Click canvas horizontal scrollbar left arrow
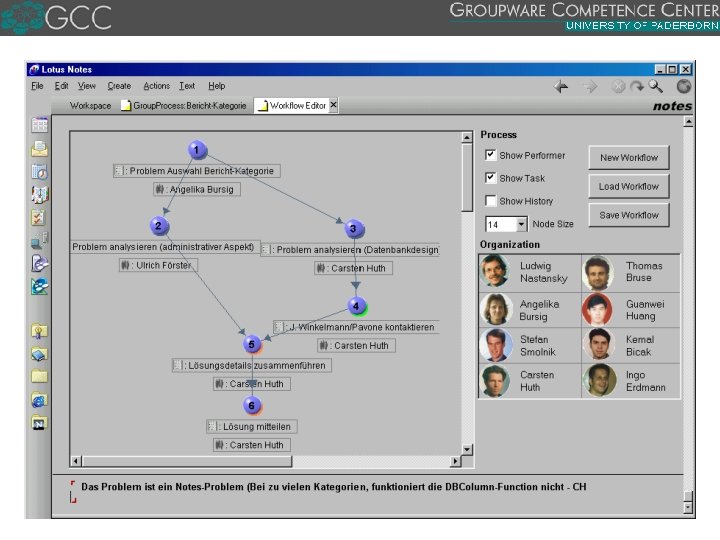 pos(76,461)
